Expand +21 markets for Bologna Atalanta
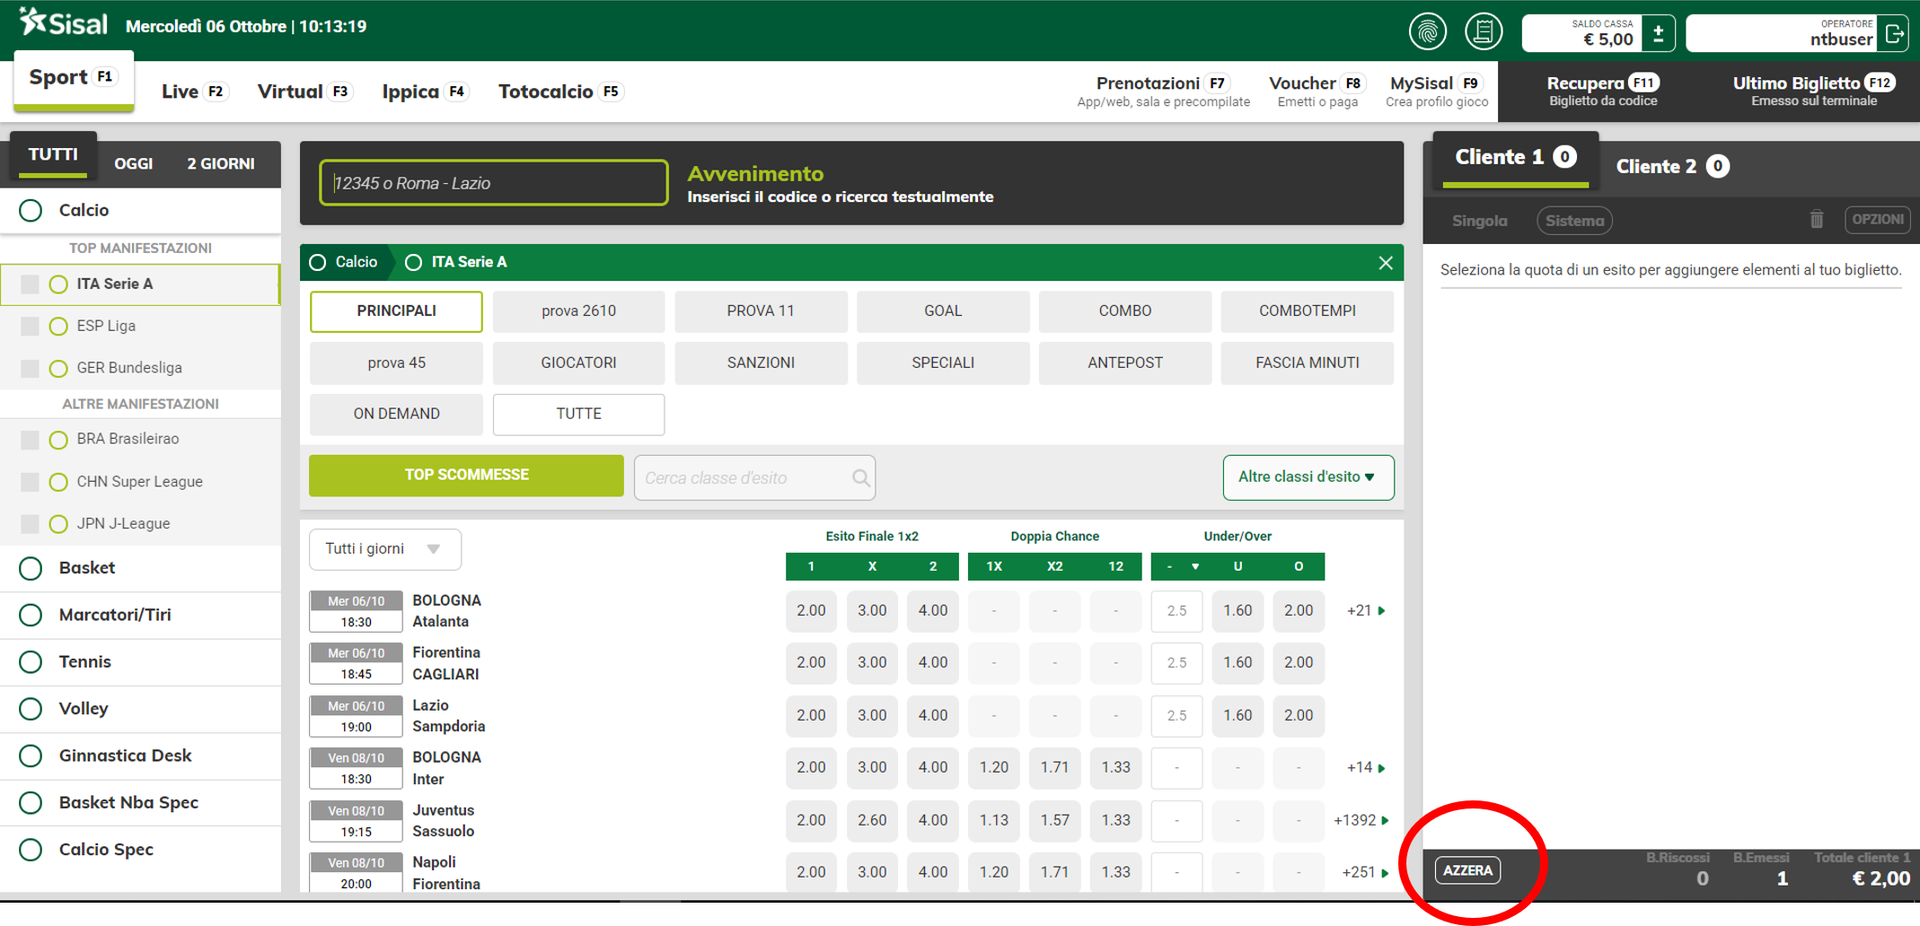This screenshot has height=926, width=1920. (x=1366, y=610)
